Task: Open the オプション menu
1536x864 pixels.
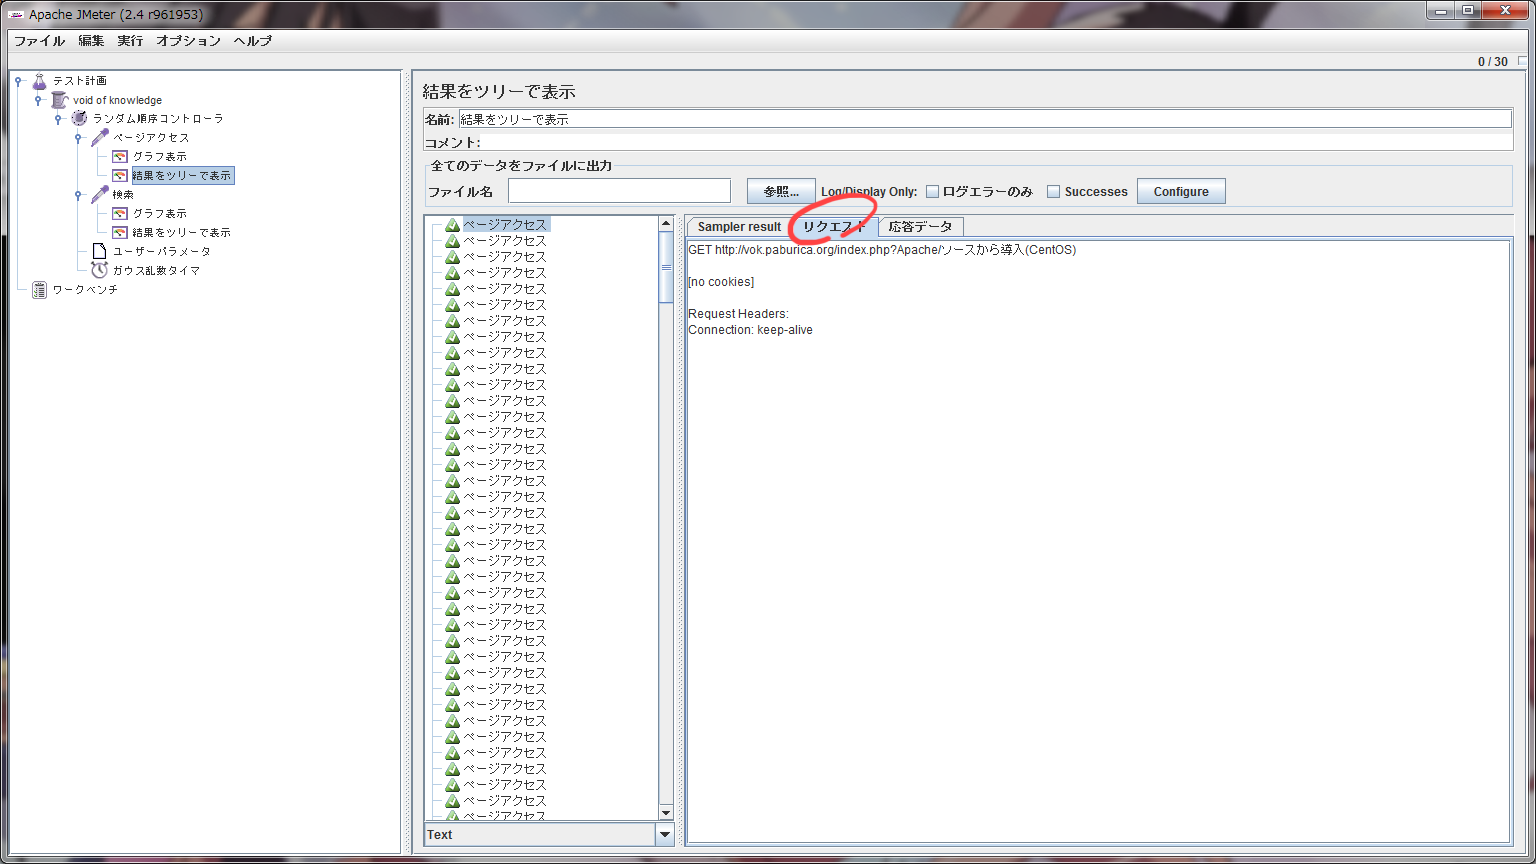Action: (188, 41)
